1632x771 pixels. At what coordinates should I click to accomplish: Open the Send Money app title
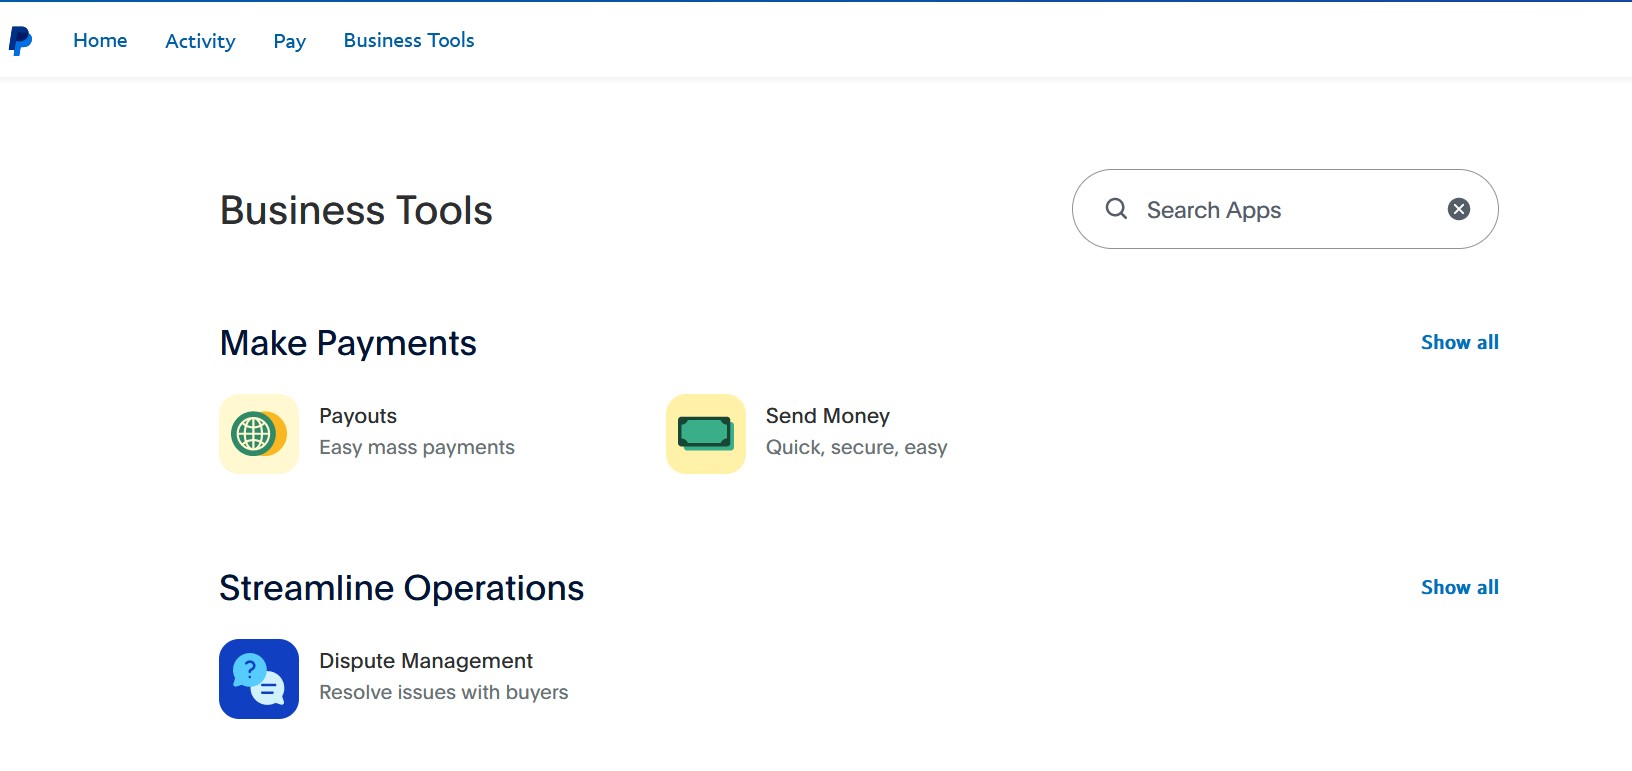click(x=828, y=416)
